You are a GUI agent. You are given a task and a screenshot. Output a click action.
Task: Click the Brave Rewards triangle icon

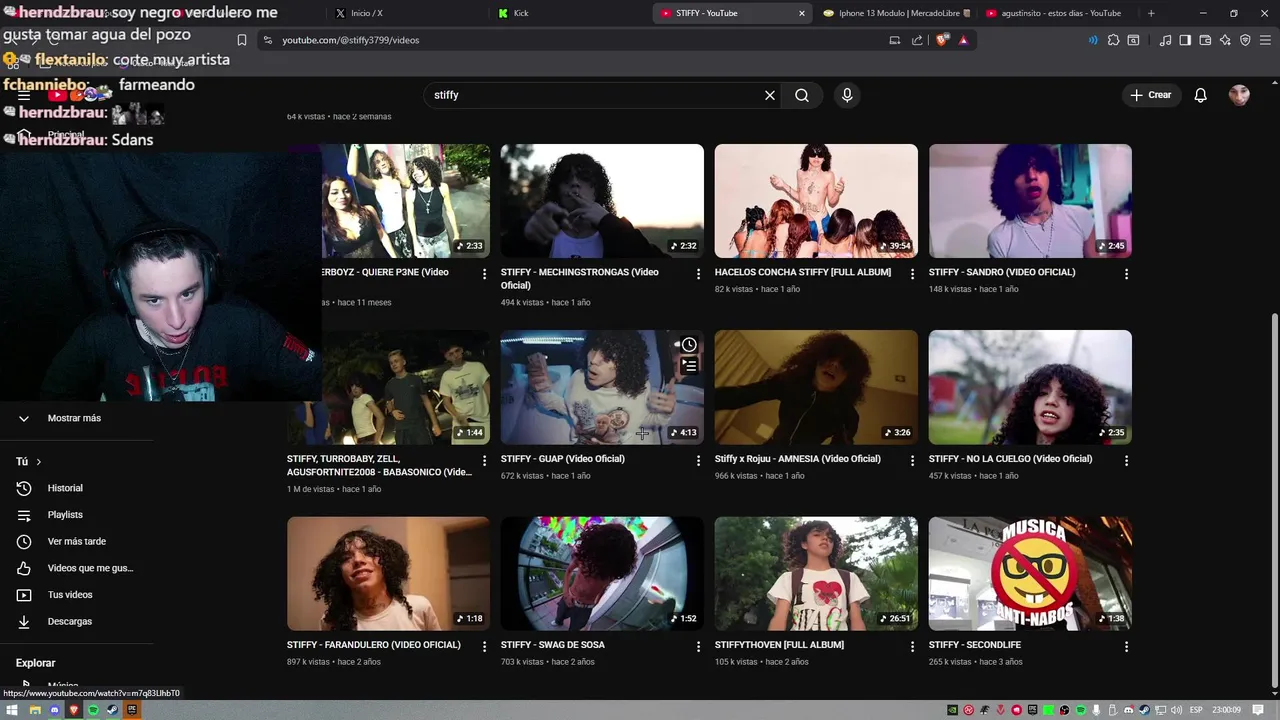(963, 40)
